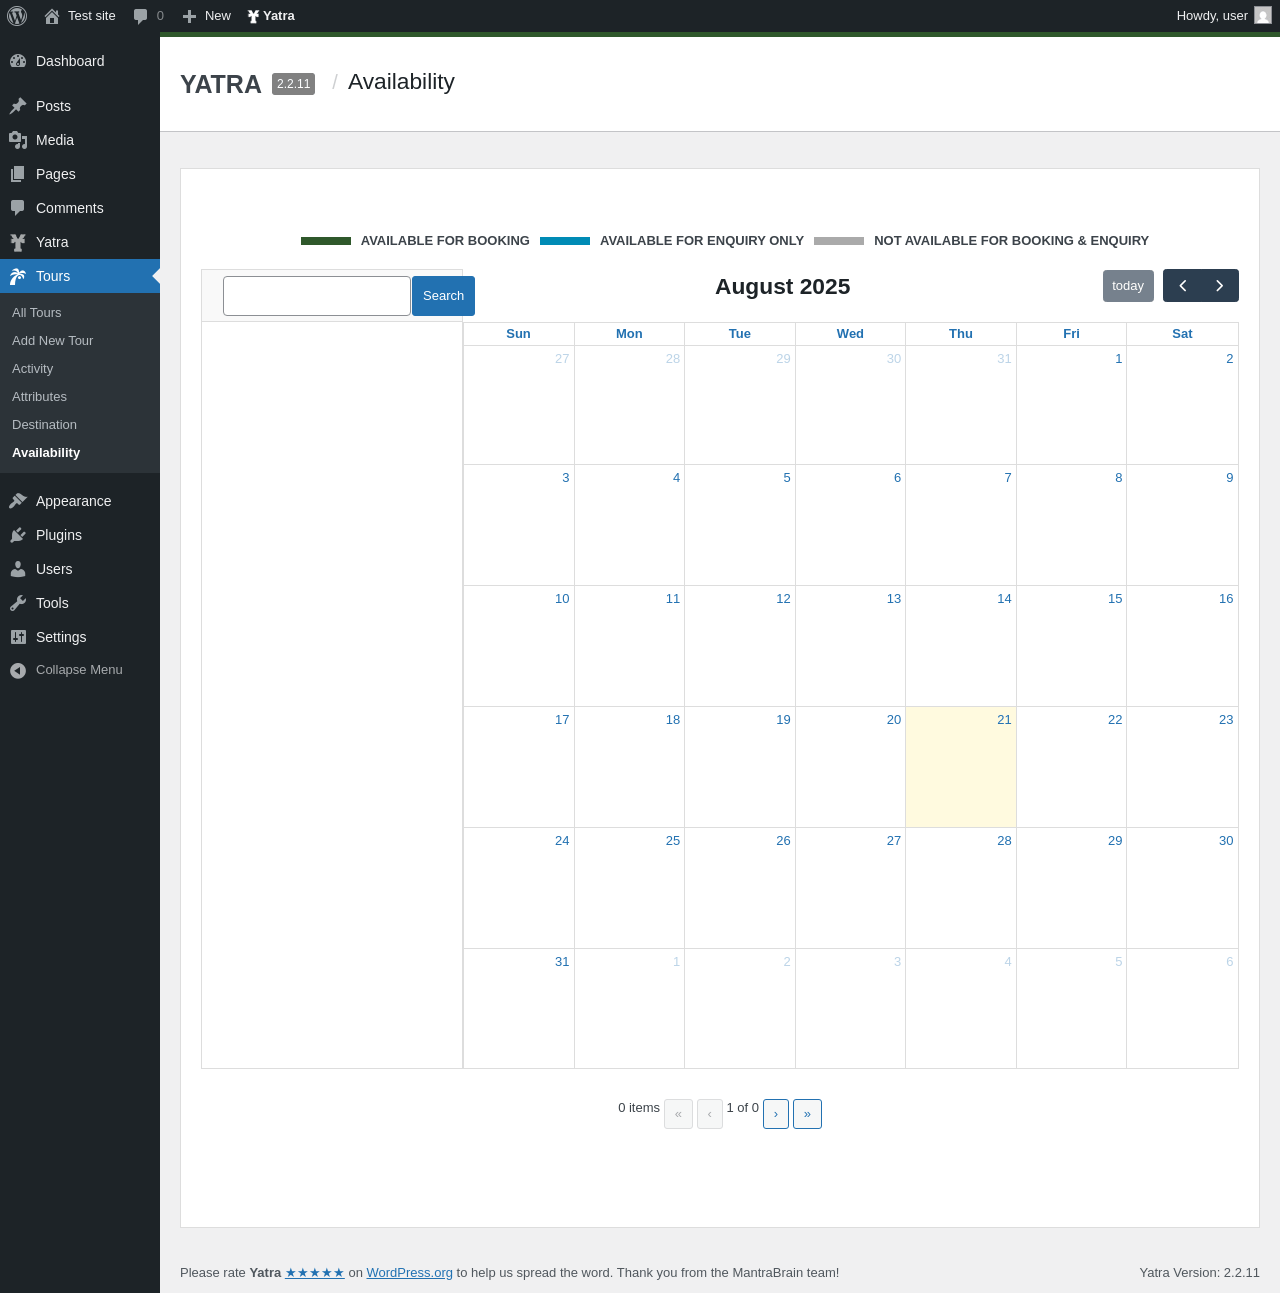Jump to the last page of tours
This screenshot has width=1280, height=1293.
tap(807, 1114)
